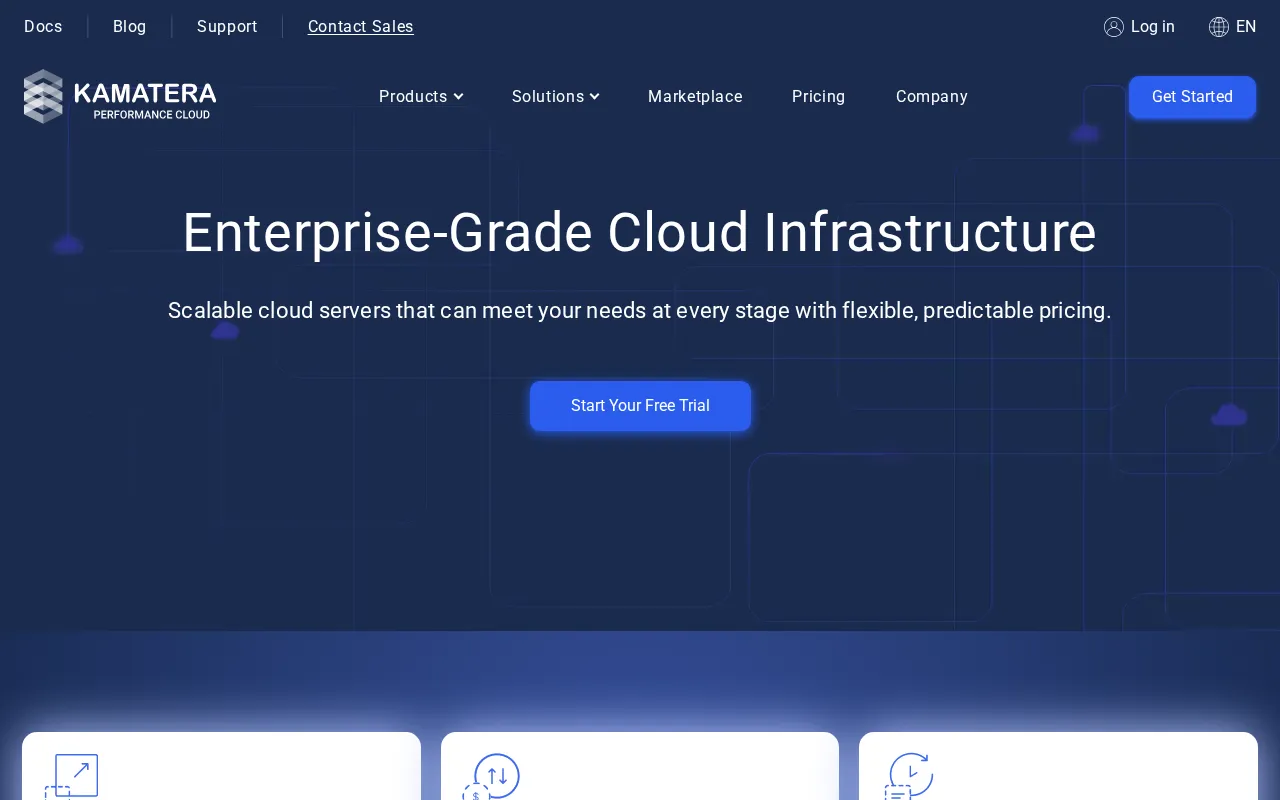Screen dimensions: 1280x800
Task: Click the Get Started button
Action: coord(1192,97)
